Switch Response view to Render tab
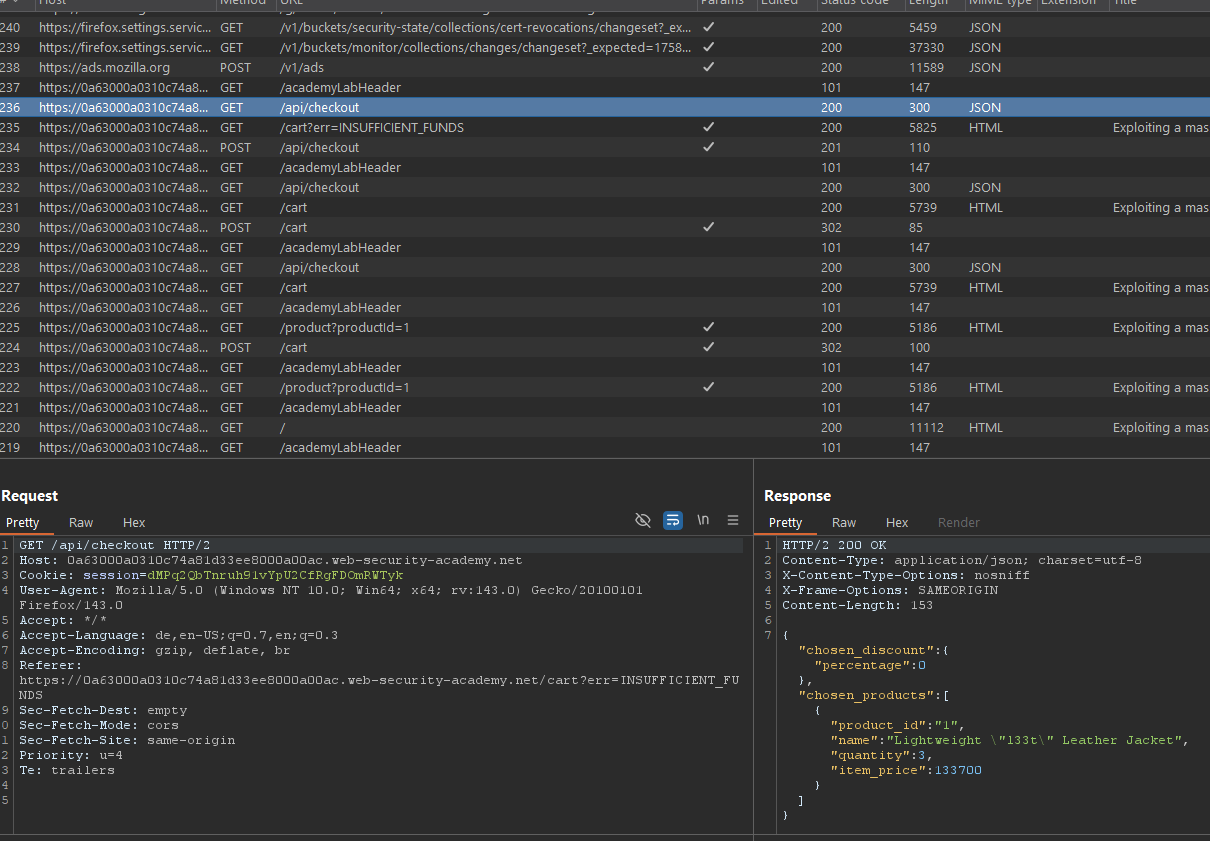Screen dimensions: 1210x841 [958, 523]
